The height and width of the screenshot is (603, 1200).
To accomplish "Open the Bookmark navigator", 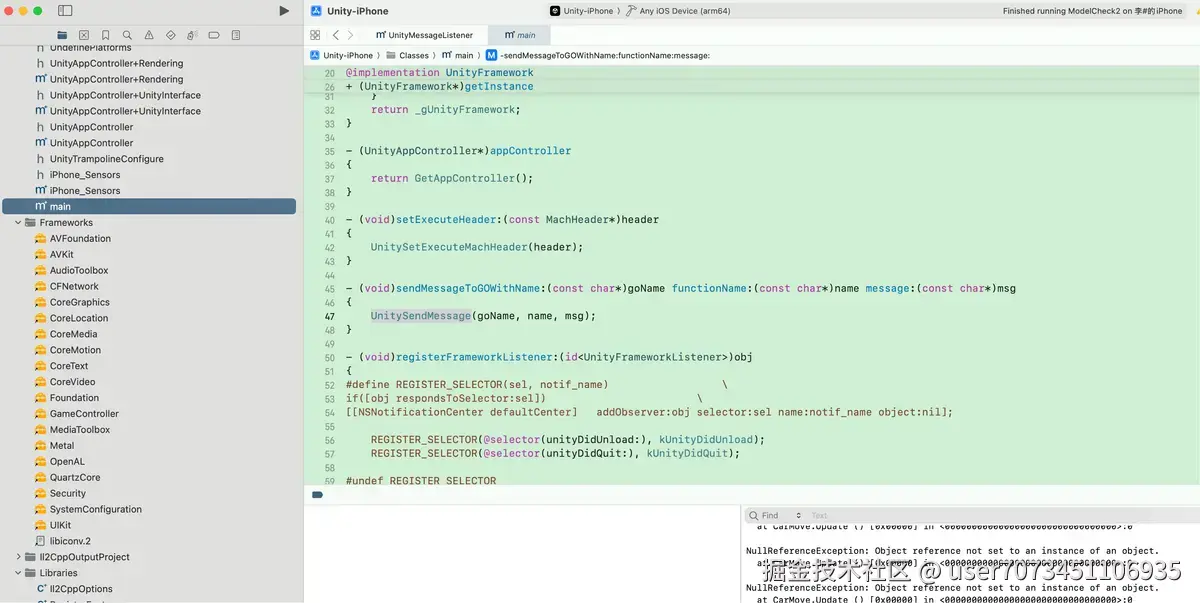I will [x=106, y=35].
